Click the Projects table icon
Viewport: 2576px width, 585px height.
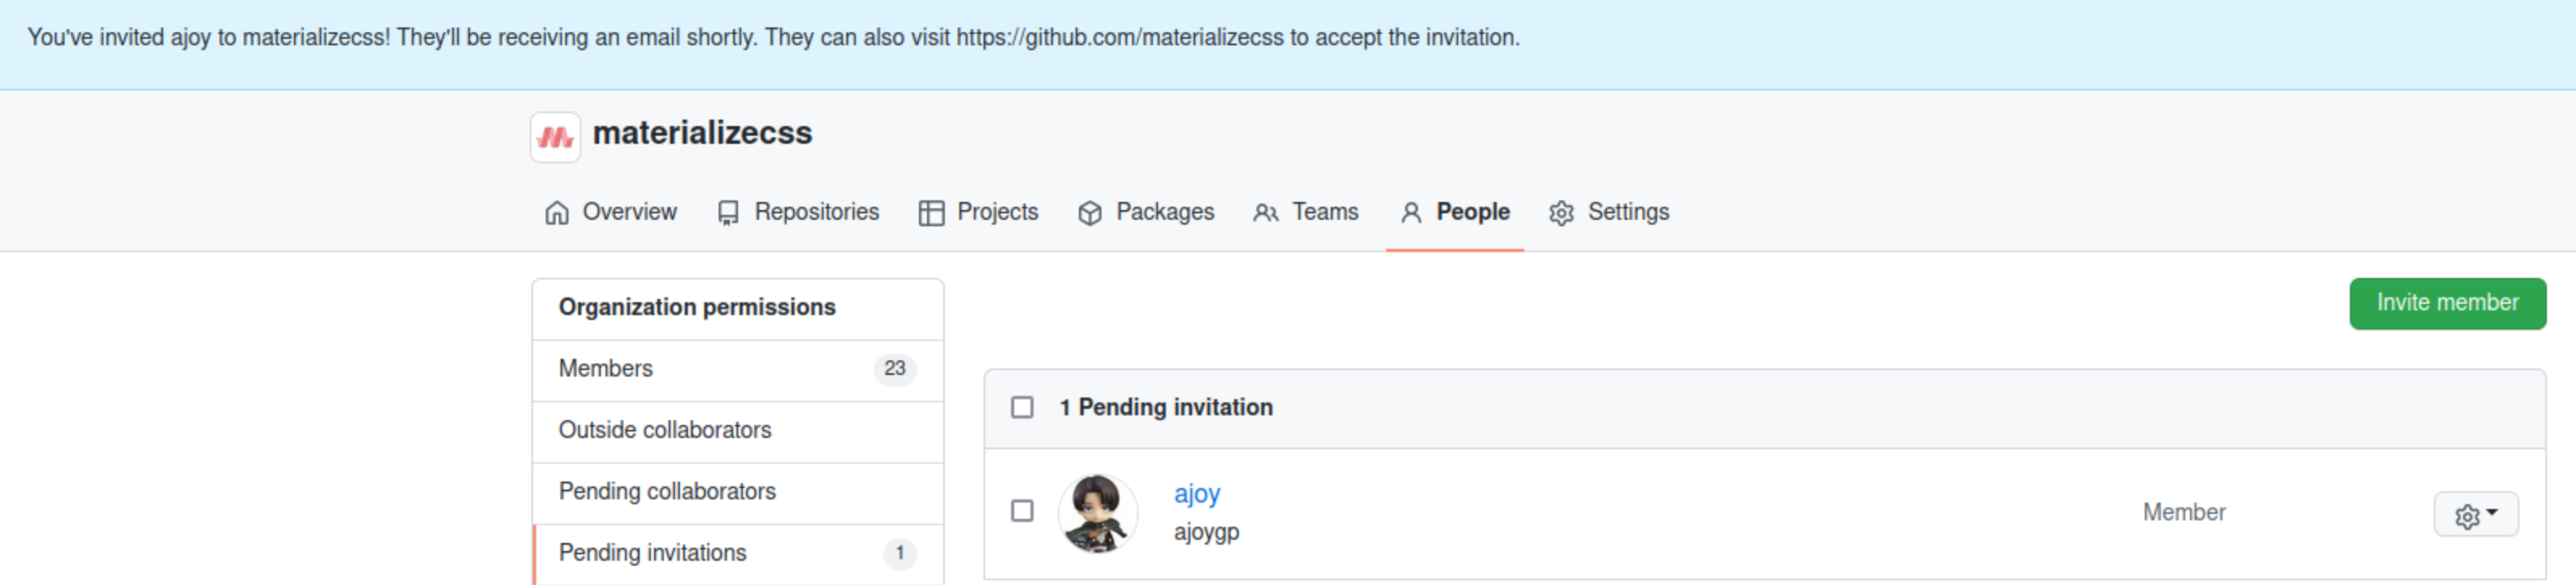(931, 213)
